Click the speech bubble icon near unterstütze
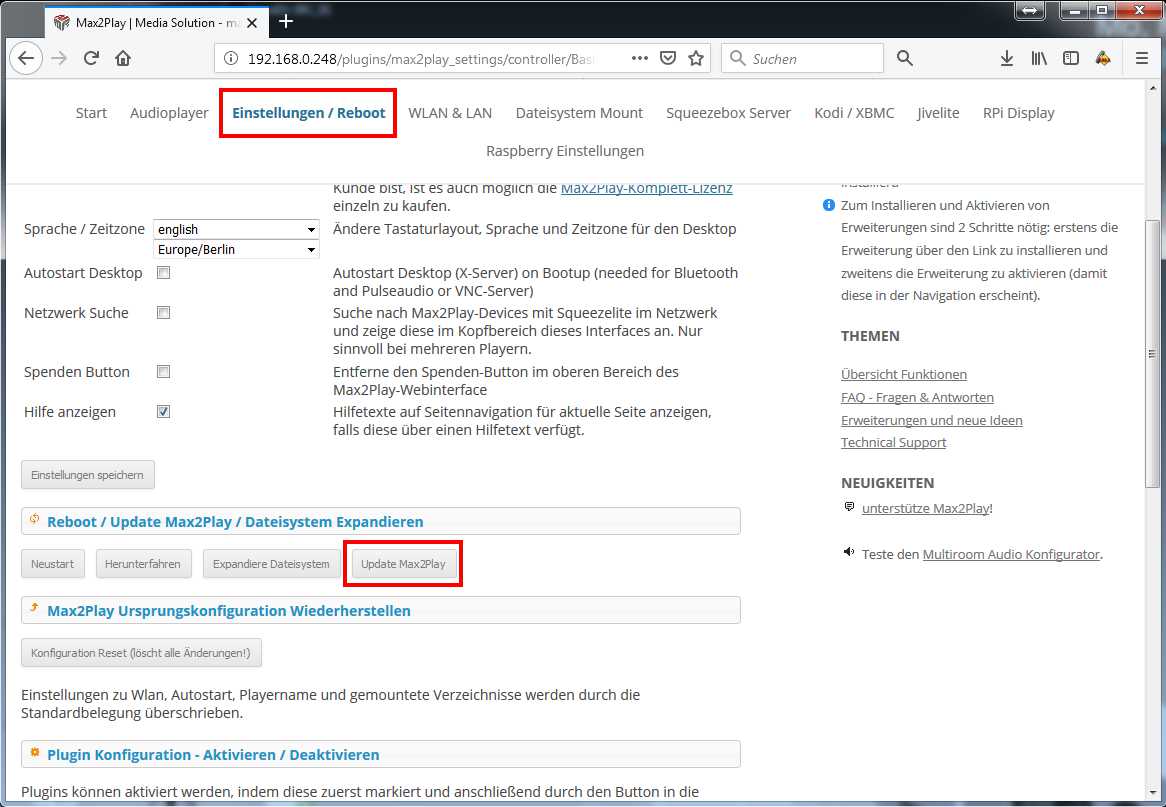Screen dimensions: 1166x807 tap(849, 507)
